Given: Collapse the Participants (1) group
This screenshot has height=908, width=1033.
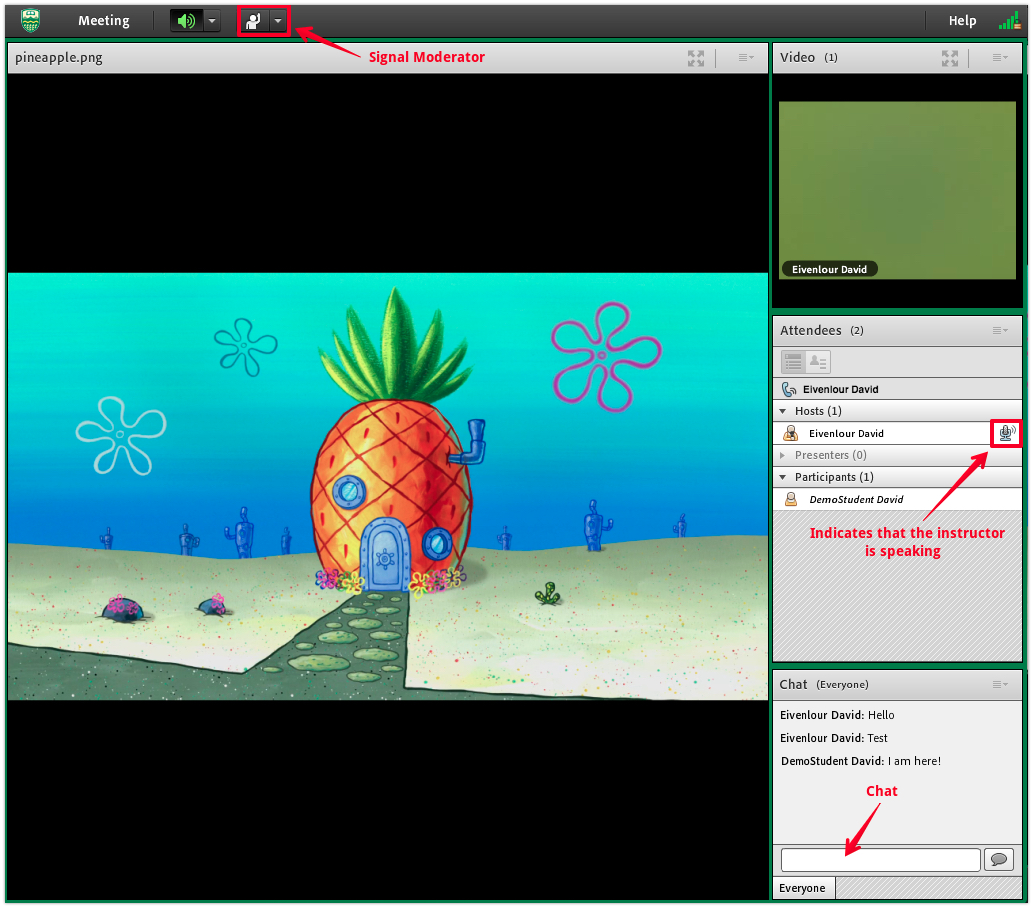Looking at the screenshot, I should [x=783, y=477].
